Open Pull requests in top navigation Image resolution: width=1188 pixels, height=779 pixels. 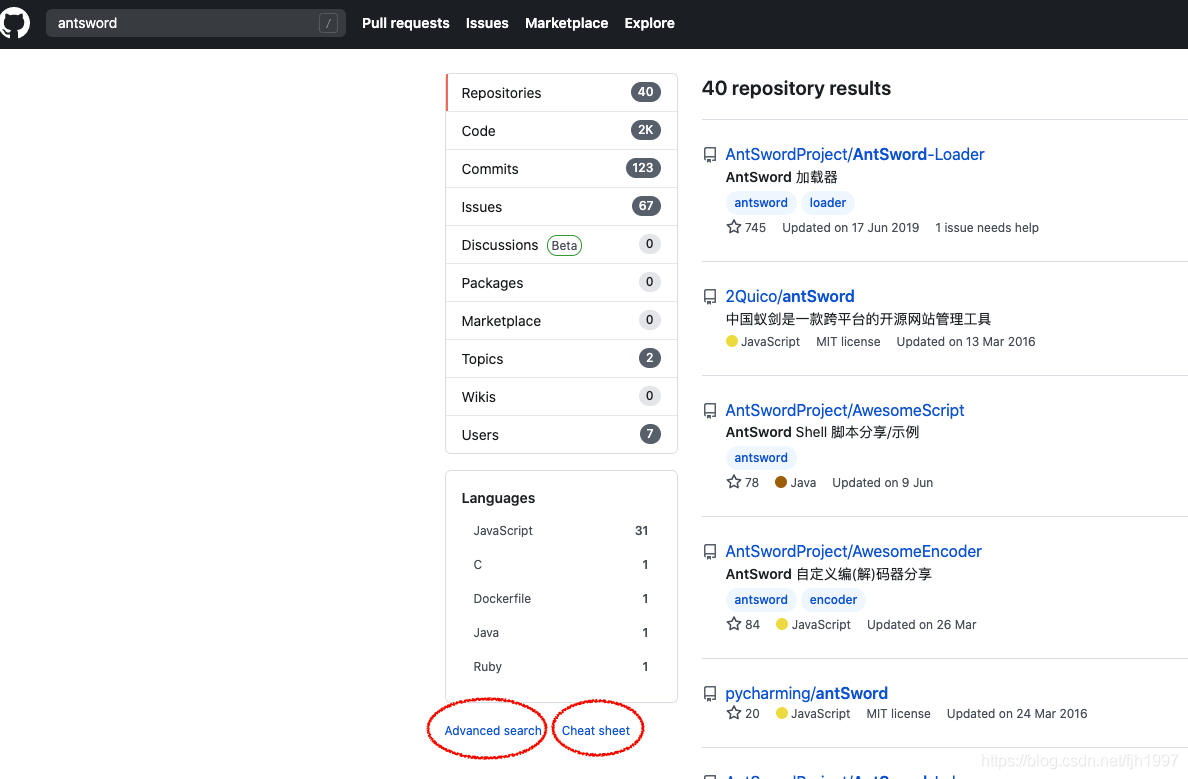click(x=405, y=23)
